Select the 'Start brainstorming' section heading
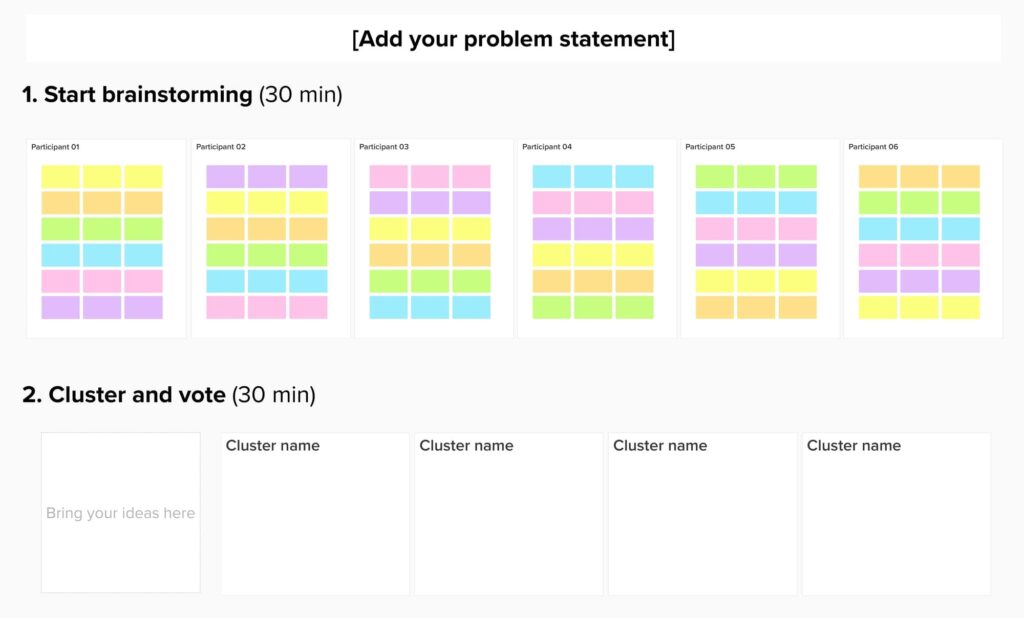The width and height of the screenshot is (1024, 618). tap(137, 95)
